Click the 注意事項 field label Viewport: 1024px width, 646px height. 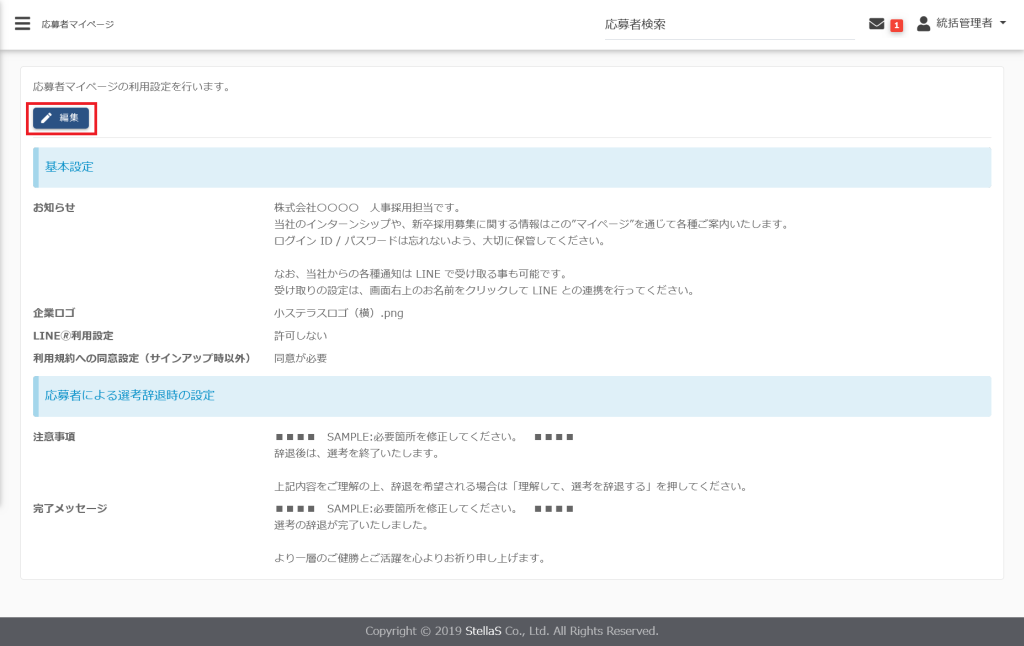tap(54, 437)
